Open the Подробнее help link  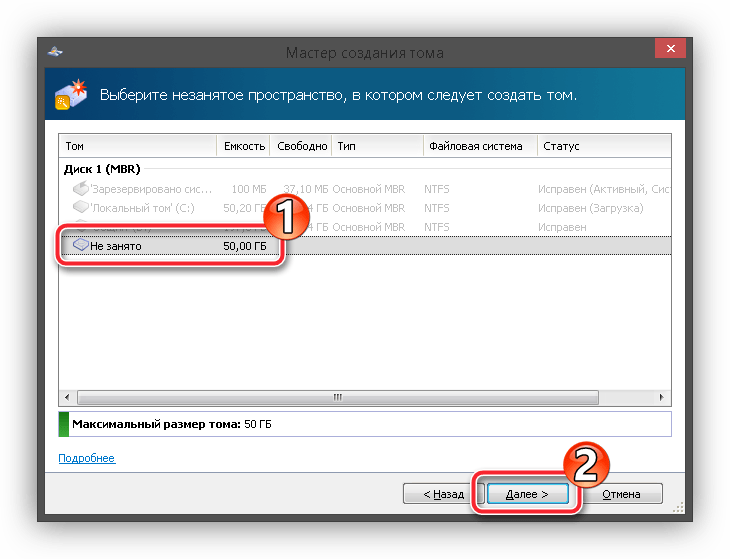pos(87,458)
